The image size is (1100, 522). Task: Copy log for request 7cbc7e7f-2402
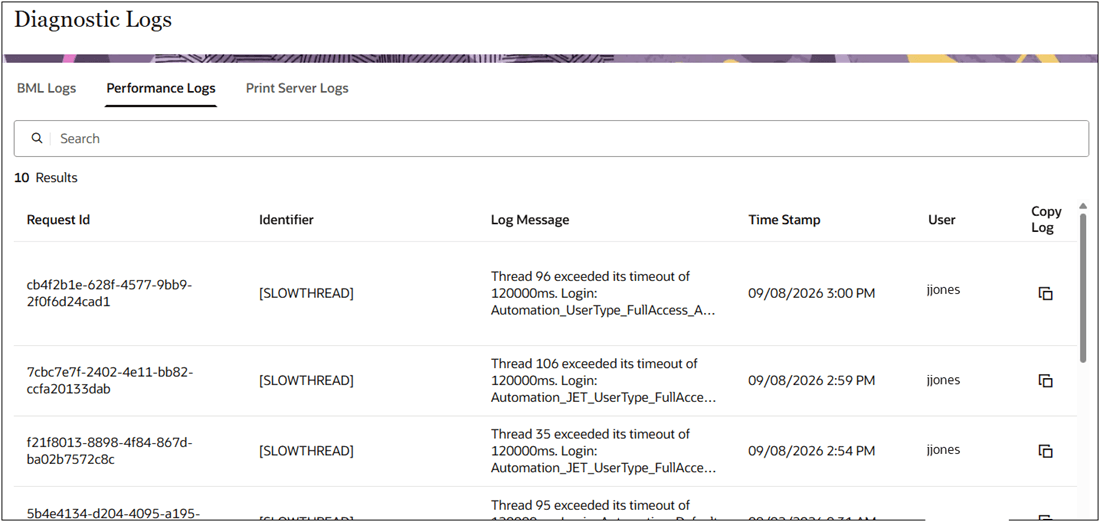(x=1045, y=381)
